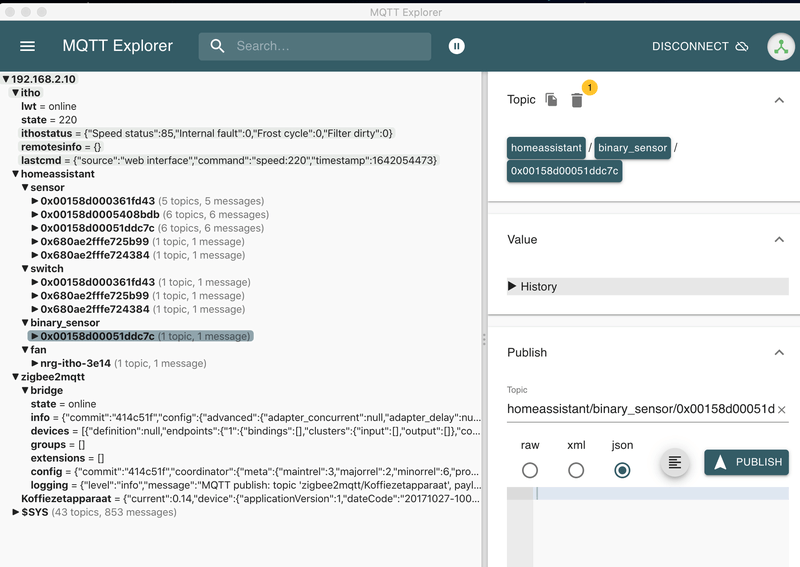
Task: Select the bridge config topic
Action: 255,472
